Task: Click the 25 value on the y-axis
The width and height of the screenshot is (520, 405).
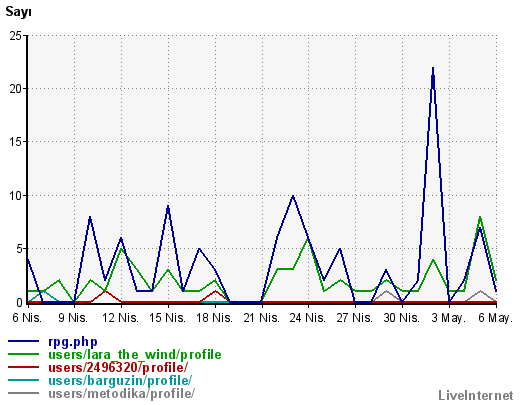Action: [16, 36]
